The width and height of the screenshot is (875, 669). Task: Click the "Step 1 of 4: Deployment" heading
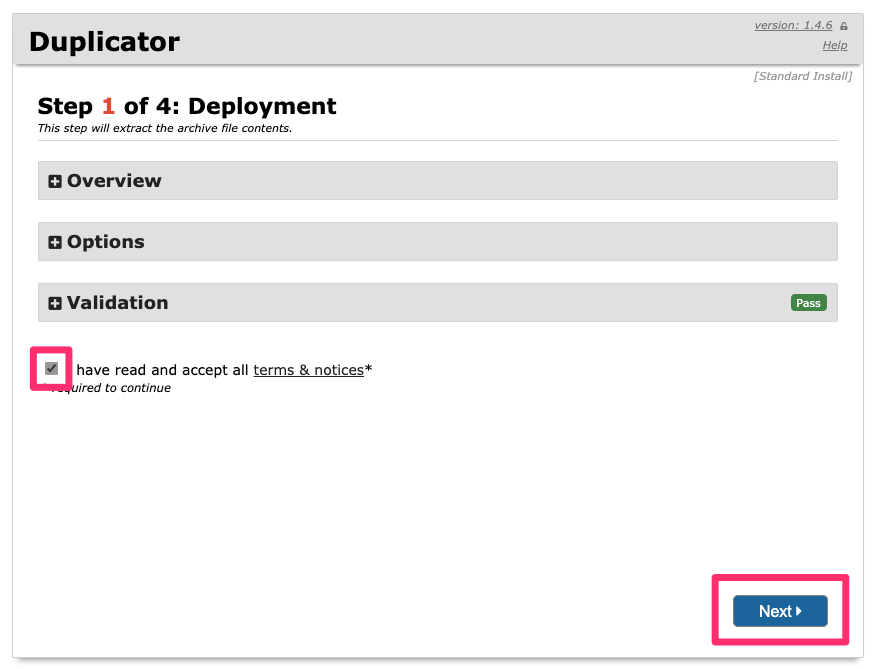(187, 106)
